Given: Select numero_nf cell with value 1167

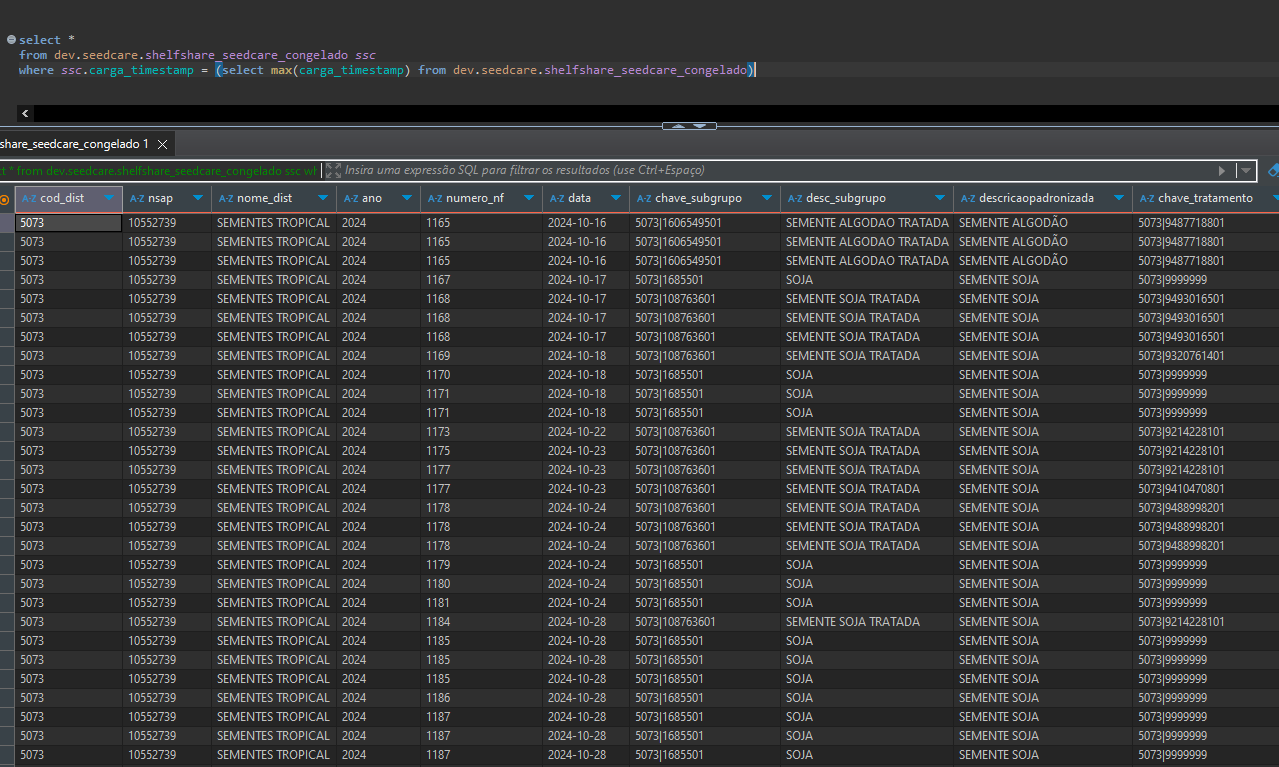Looking at the screenshot, I should [481, 280].
